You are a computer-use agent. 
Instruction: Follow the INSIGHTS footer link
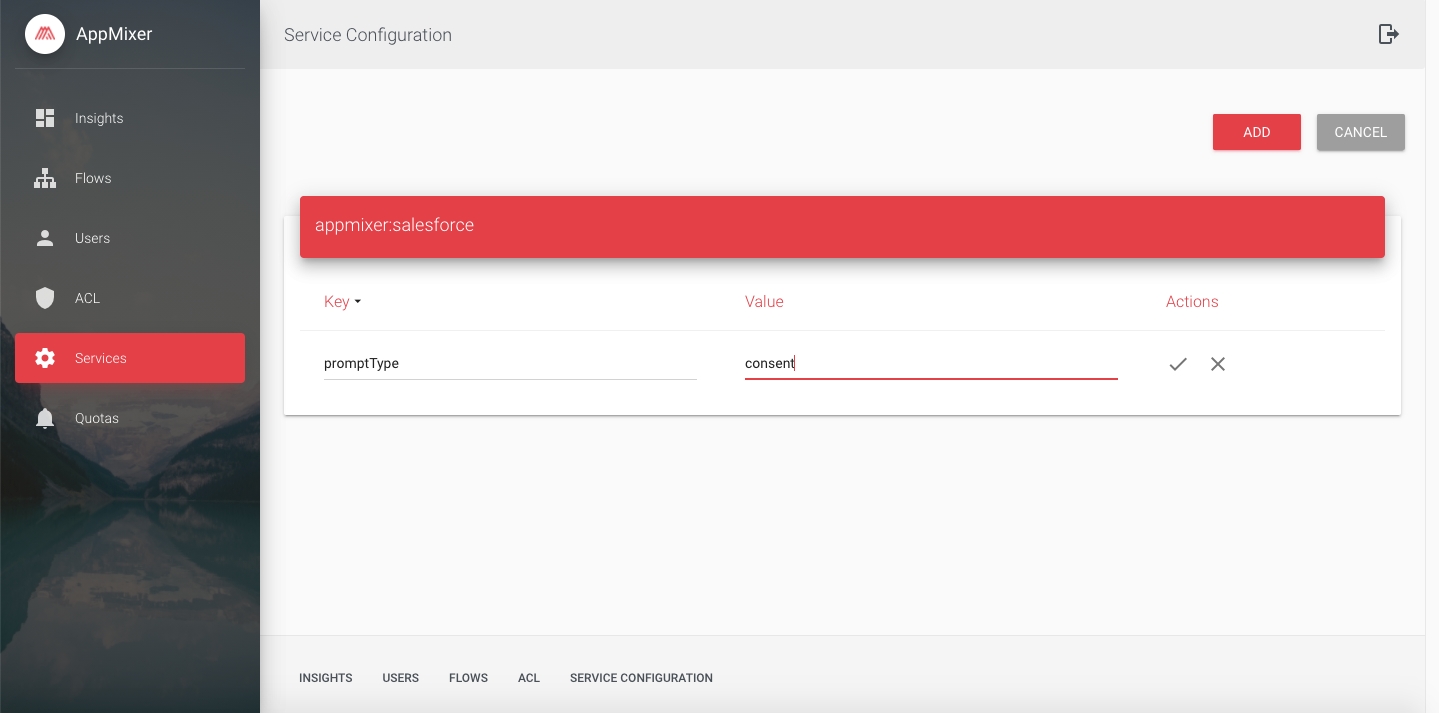coord(326,678)
